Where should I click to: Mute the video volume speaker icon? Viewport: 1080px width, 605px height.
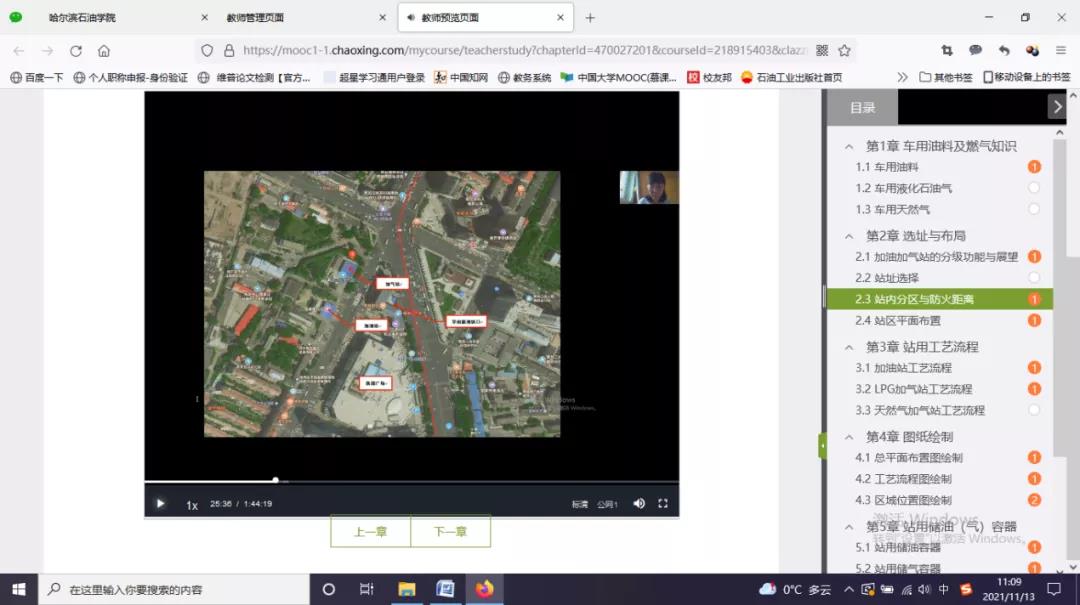click(x=639, y=504)
